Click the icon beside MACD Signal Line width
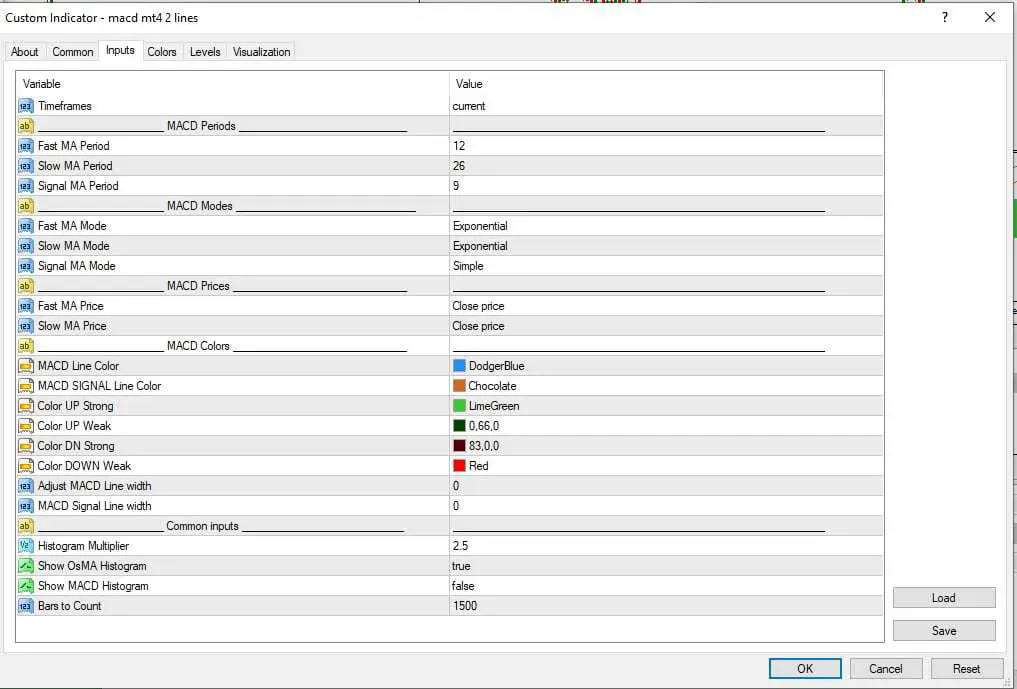Image resolution: width=1017 pixels, height=689 pixels. click(x=25, y=506)
